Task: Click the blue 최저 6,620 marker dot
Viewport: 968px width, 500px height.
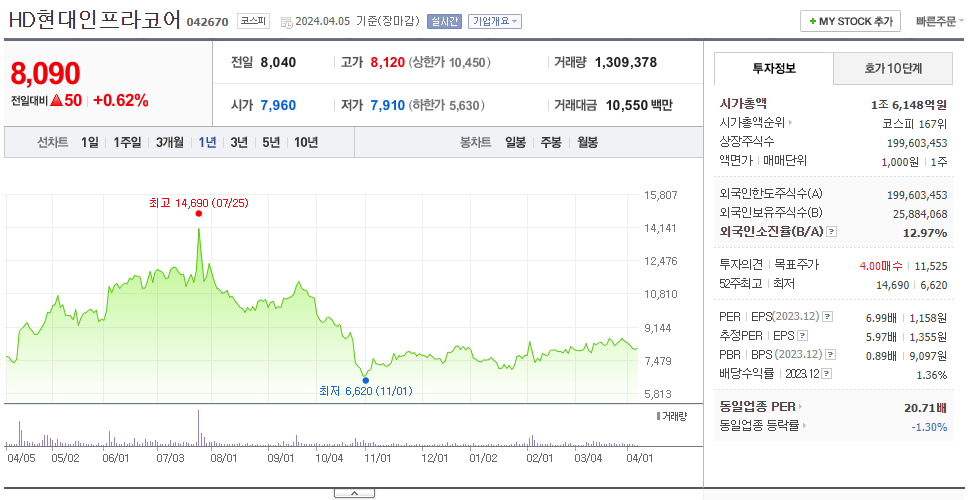Action: click(x=366, y=380)
